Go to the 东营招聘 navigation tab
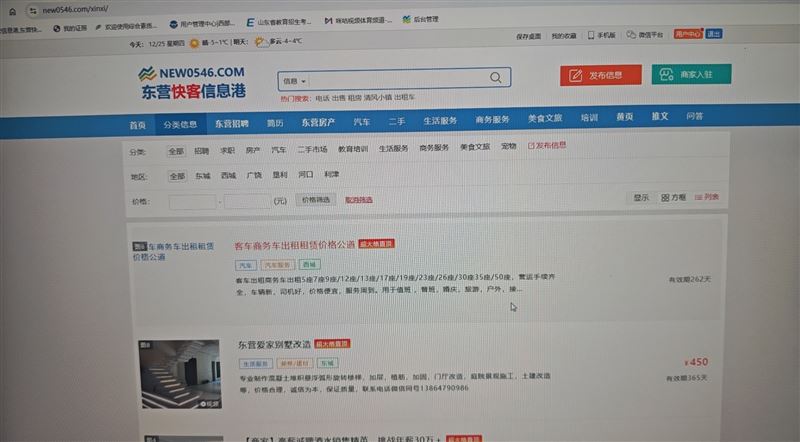The width and height of the screenshot is (800, 442). pyautogui.click(x=231, y=123)
